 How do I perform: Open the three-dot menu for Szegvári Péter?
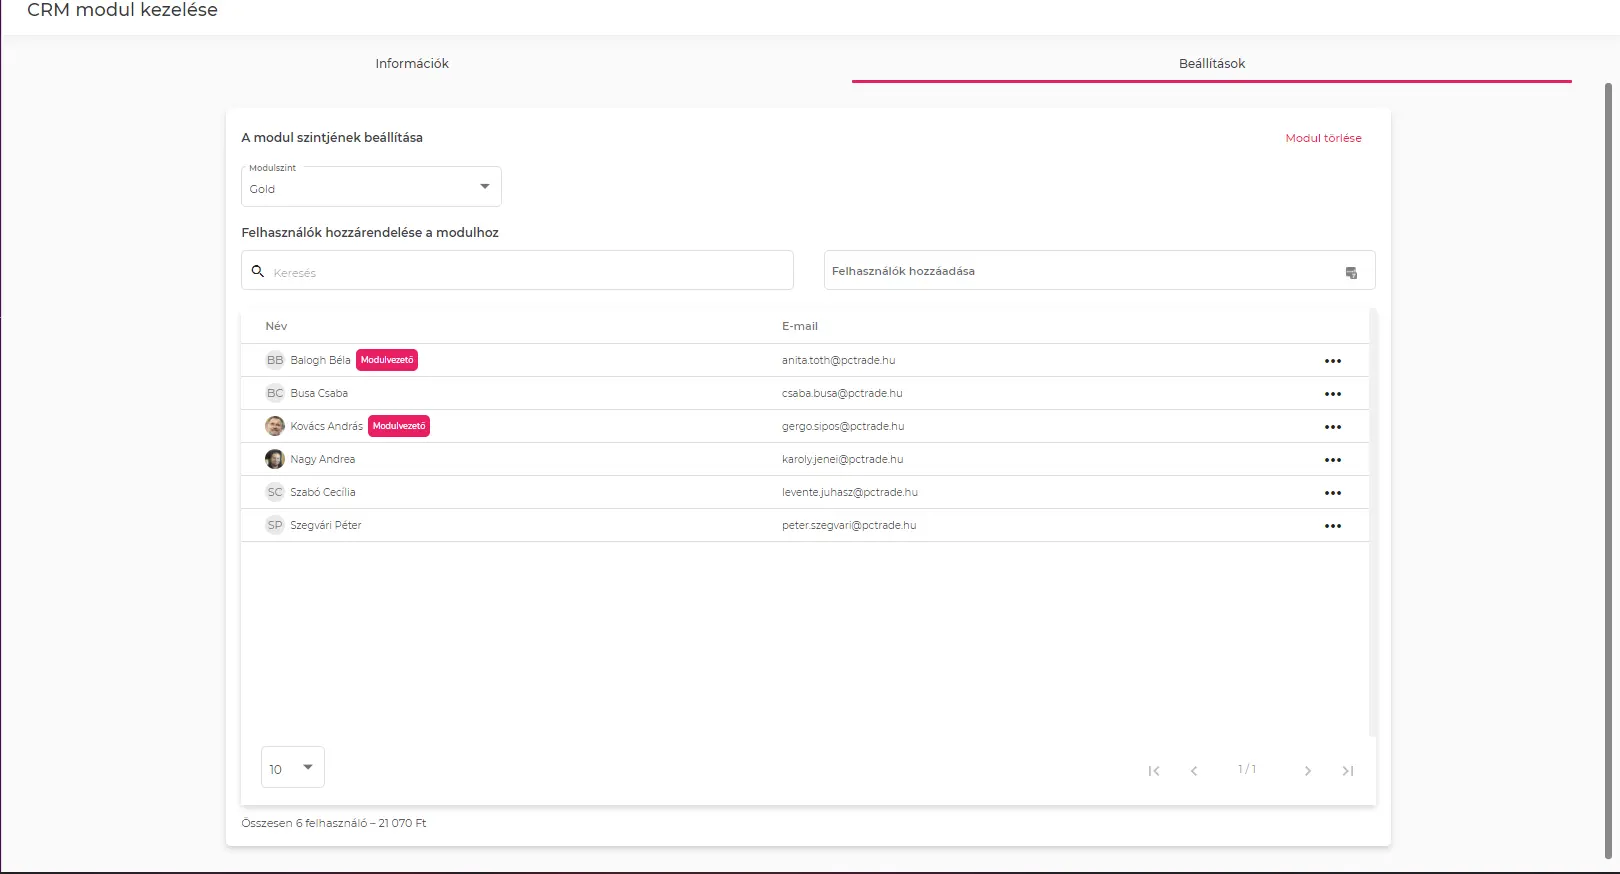tap(1332, 526)
